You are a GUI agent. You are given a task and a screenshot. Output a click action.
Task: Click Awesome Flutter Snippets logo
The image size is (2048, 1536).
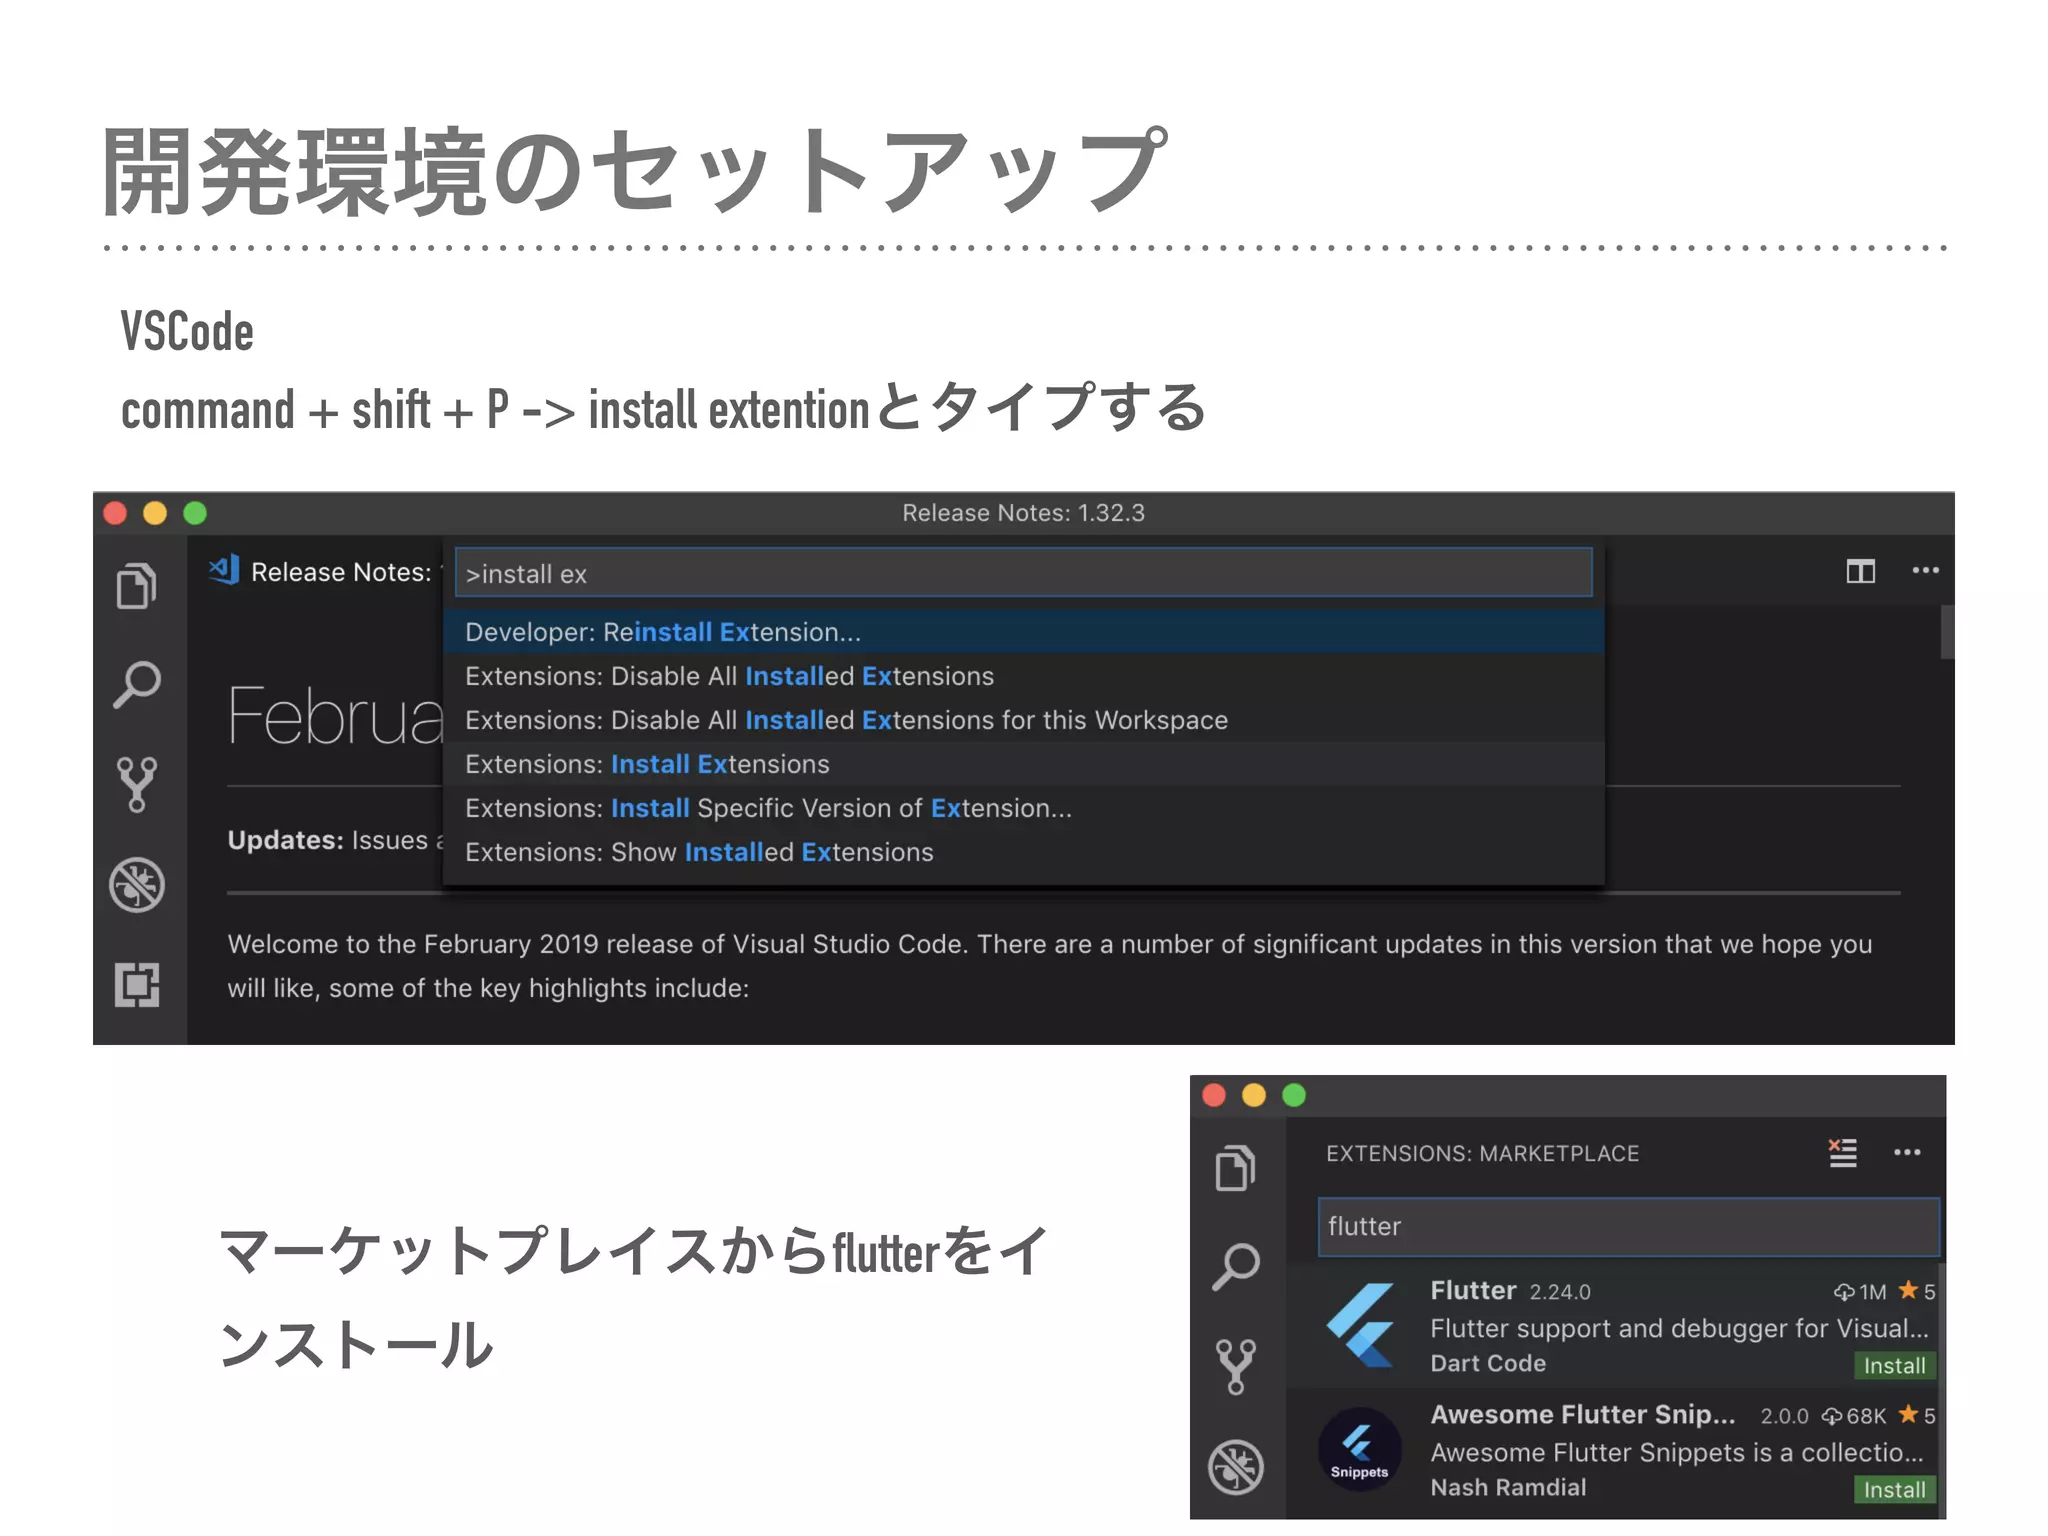pos(1359,1449)
